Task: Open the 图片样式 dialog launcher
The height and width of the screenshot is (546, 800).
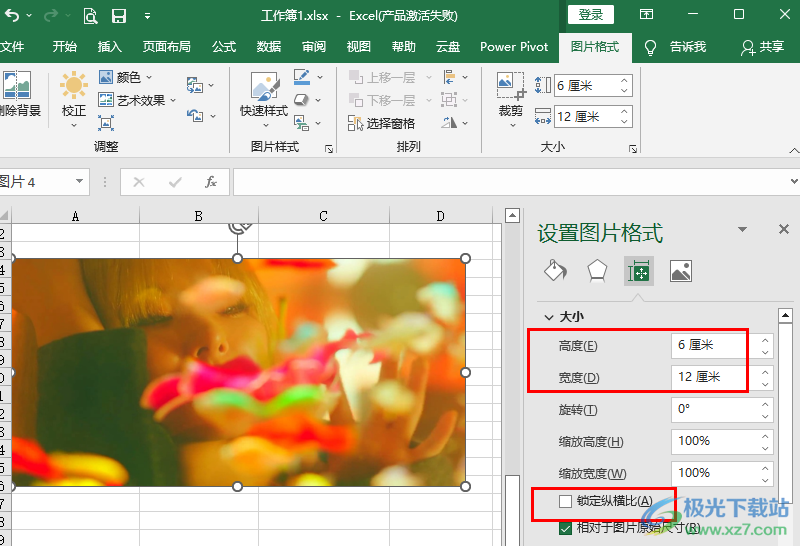Action: [329, 148]
